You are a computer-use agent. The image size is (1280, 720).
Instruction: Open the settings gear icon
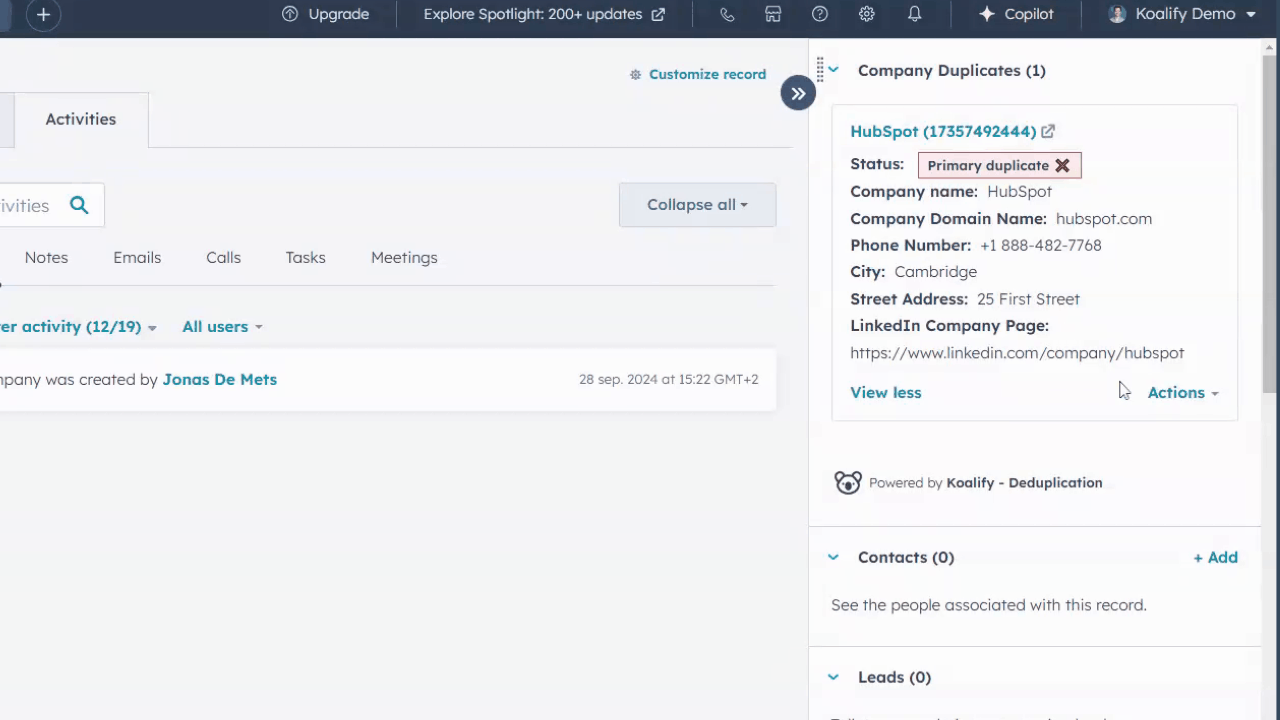pyautogui.click(x=867, y=14)
